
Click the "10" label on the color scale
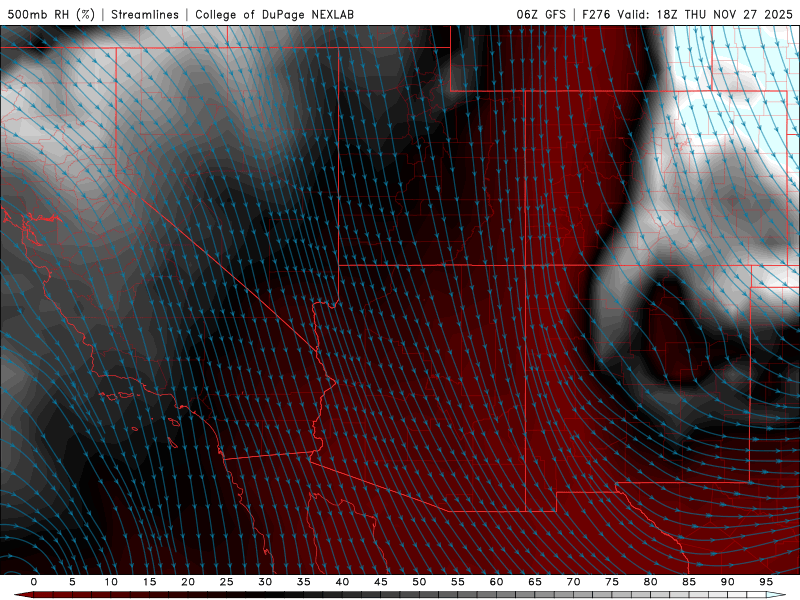pos(111,582)
